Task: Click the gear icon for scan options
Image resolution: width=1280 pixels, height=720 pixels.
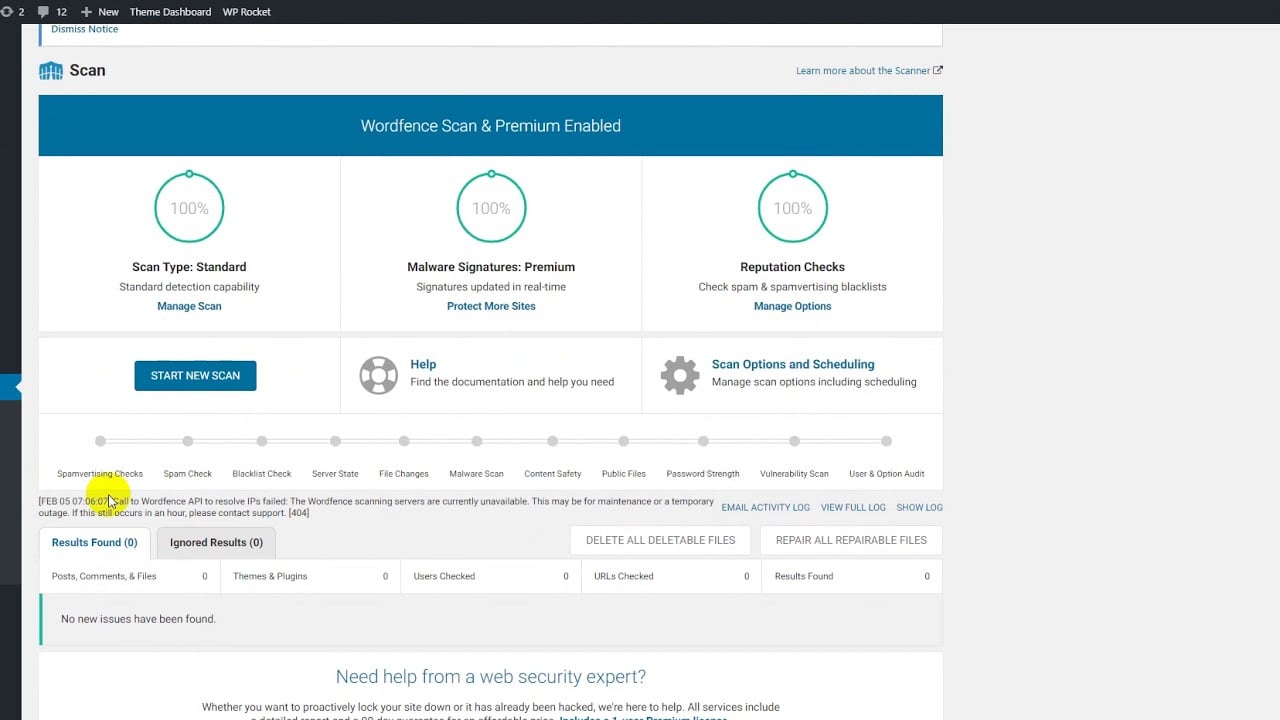Action: point(680,375)
